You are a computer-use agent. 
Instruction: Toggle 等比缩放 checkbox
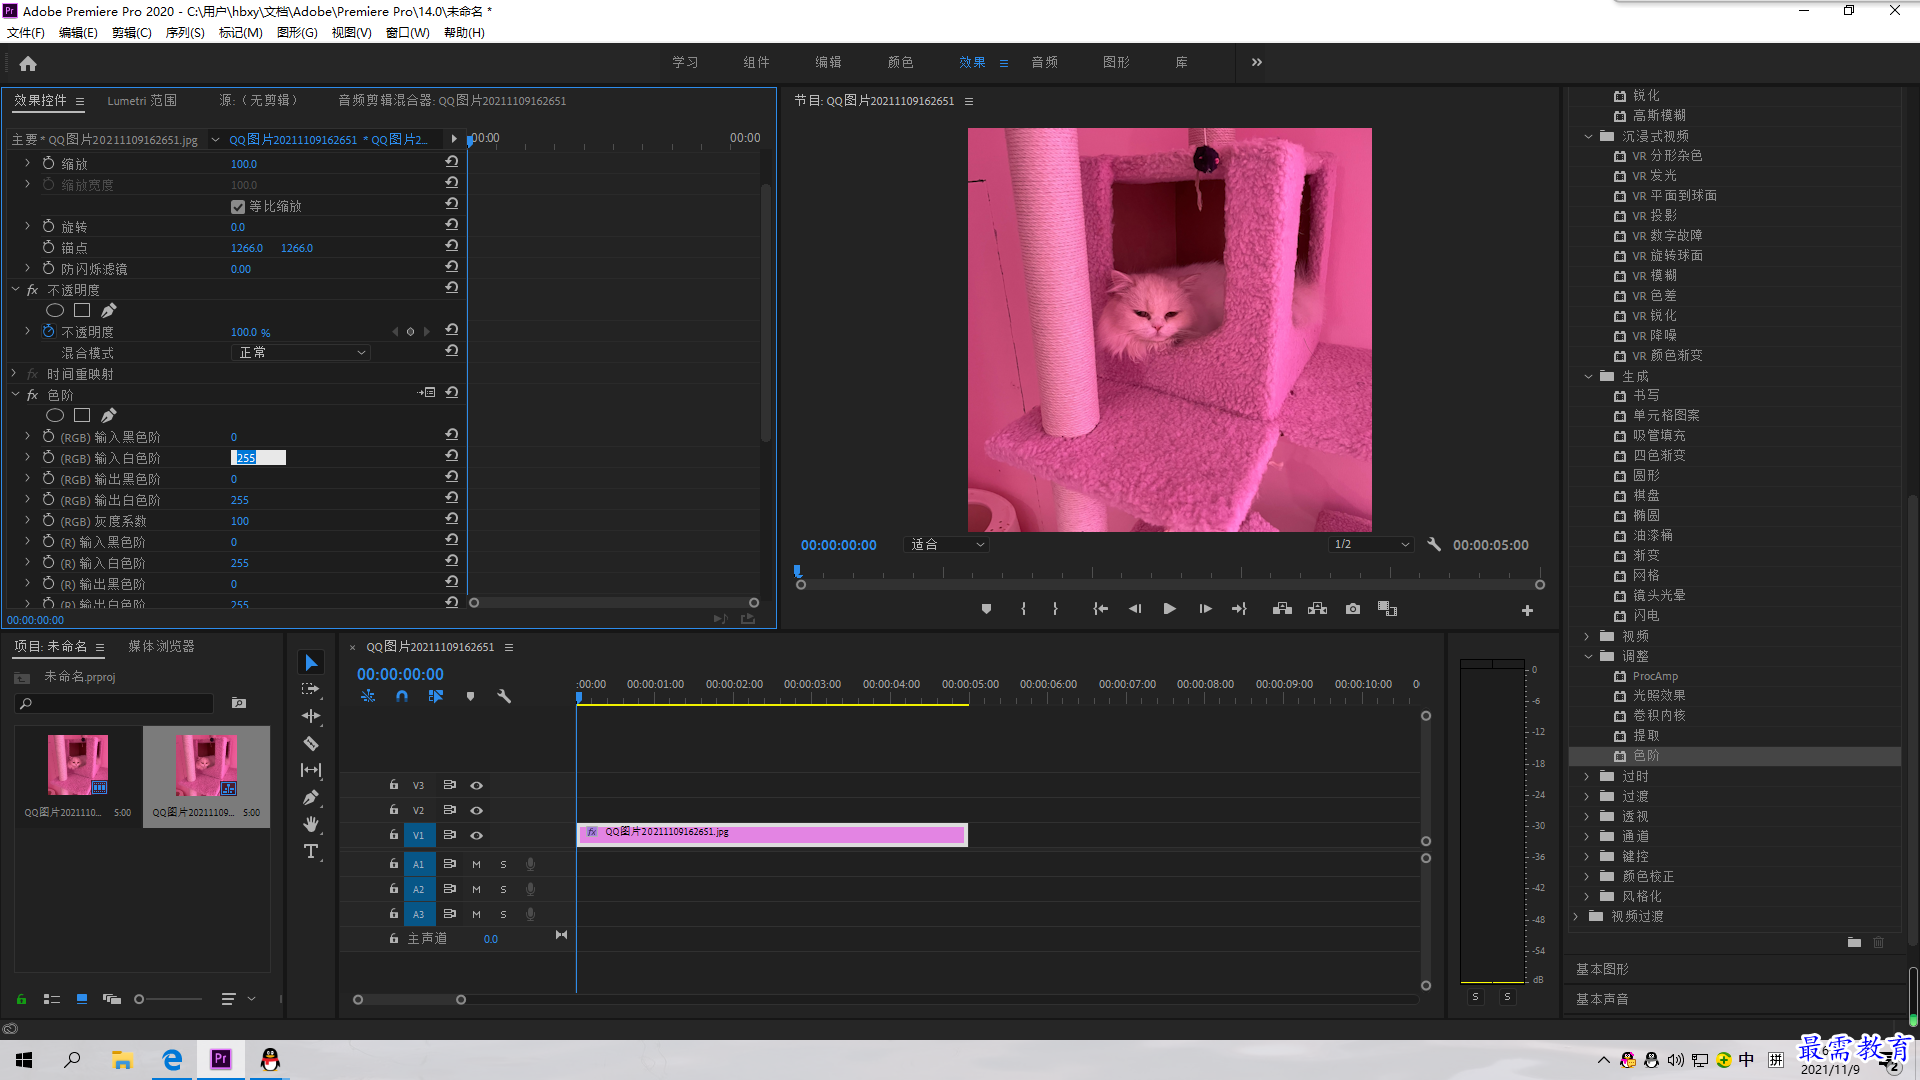pyautogui.click(x=238, y=207)
